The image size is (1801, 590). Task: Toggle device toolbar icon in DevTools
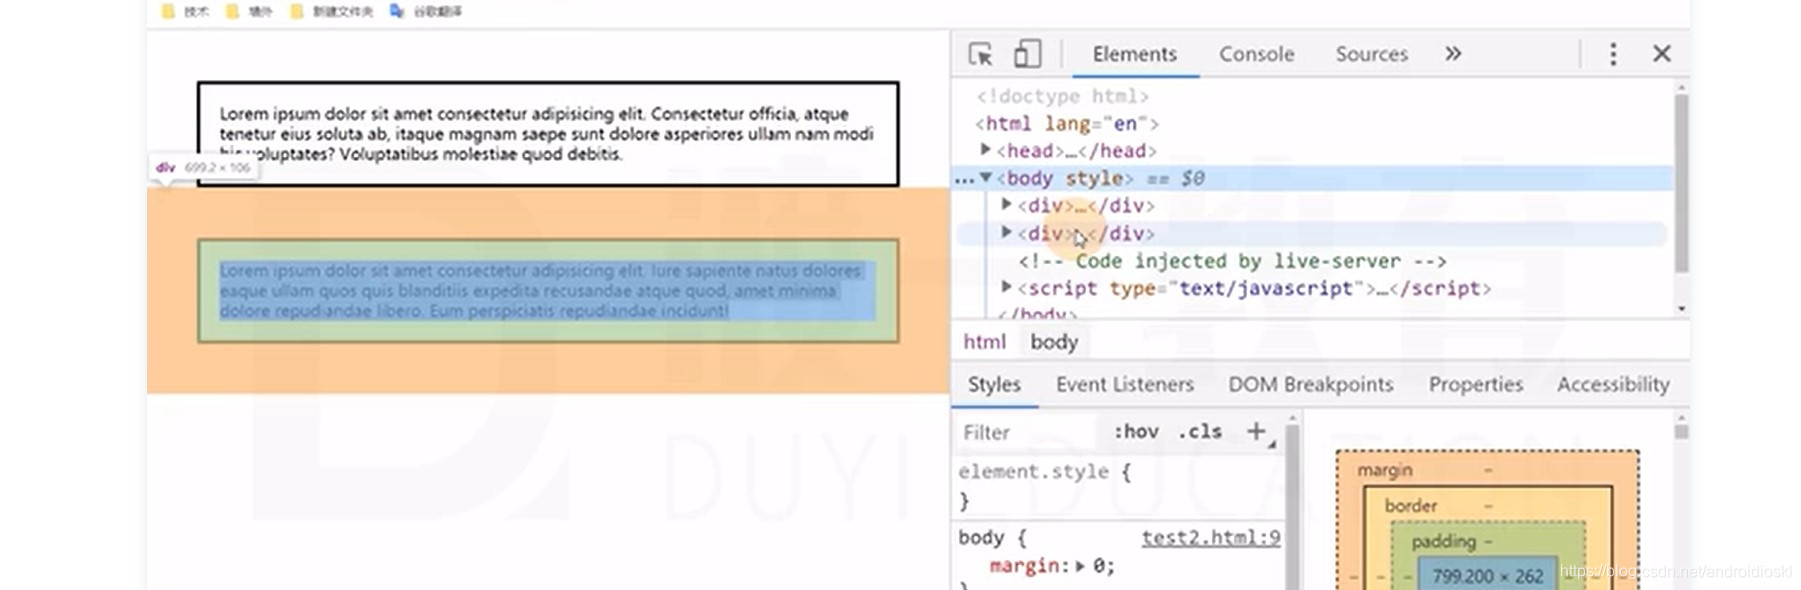pos(1027,54)
